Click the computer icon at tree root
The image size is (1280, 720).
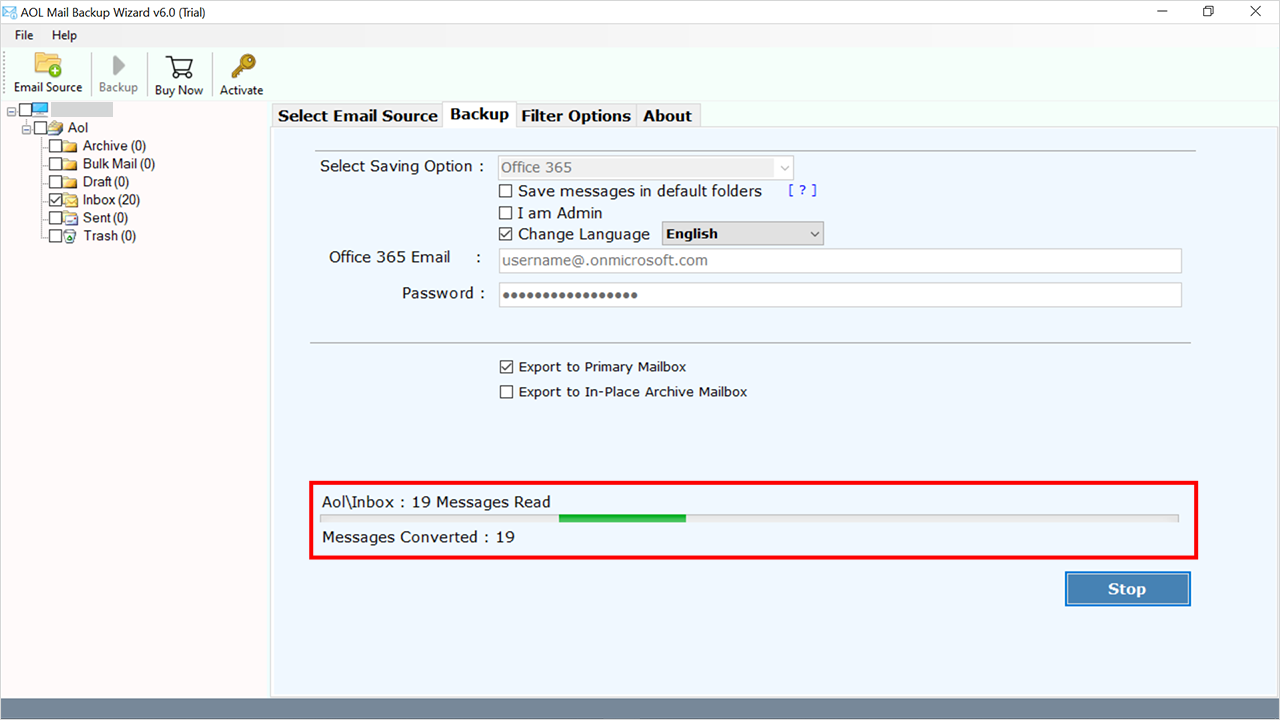pos(40,110)
